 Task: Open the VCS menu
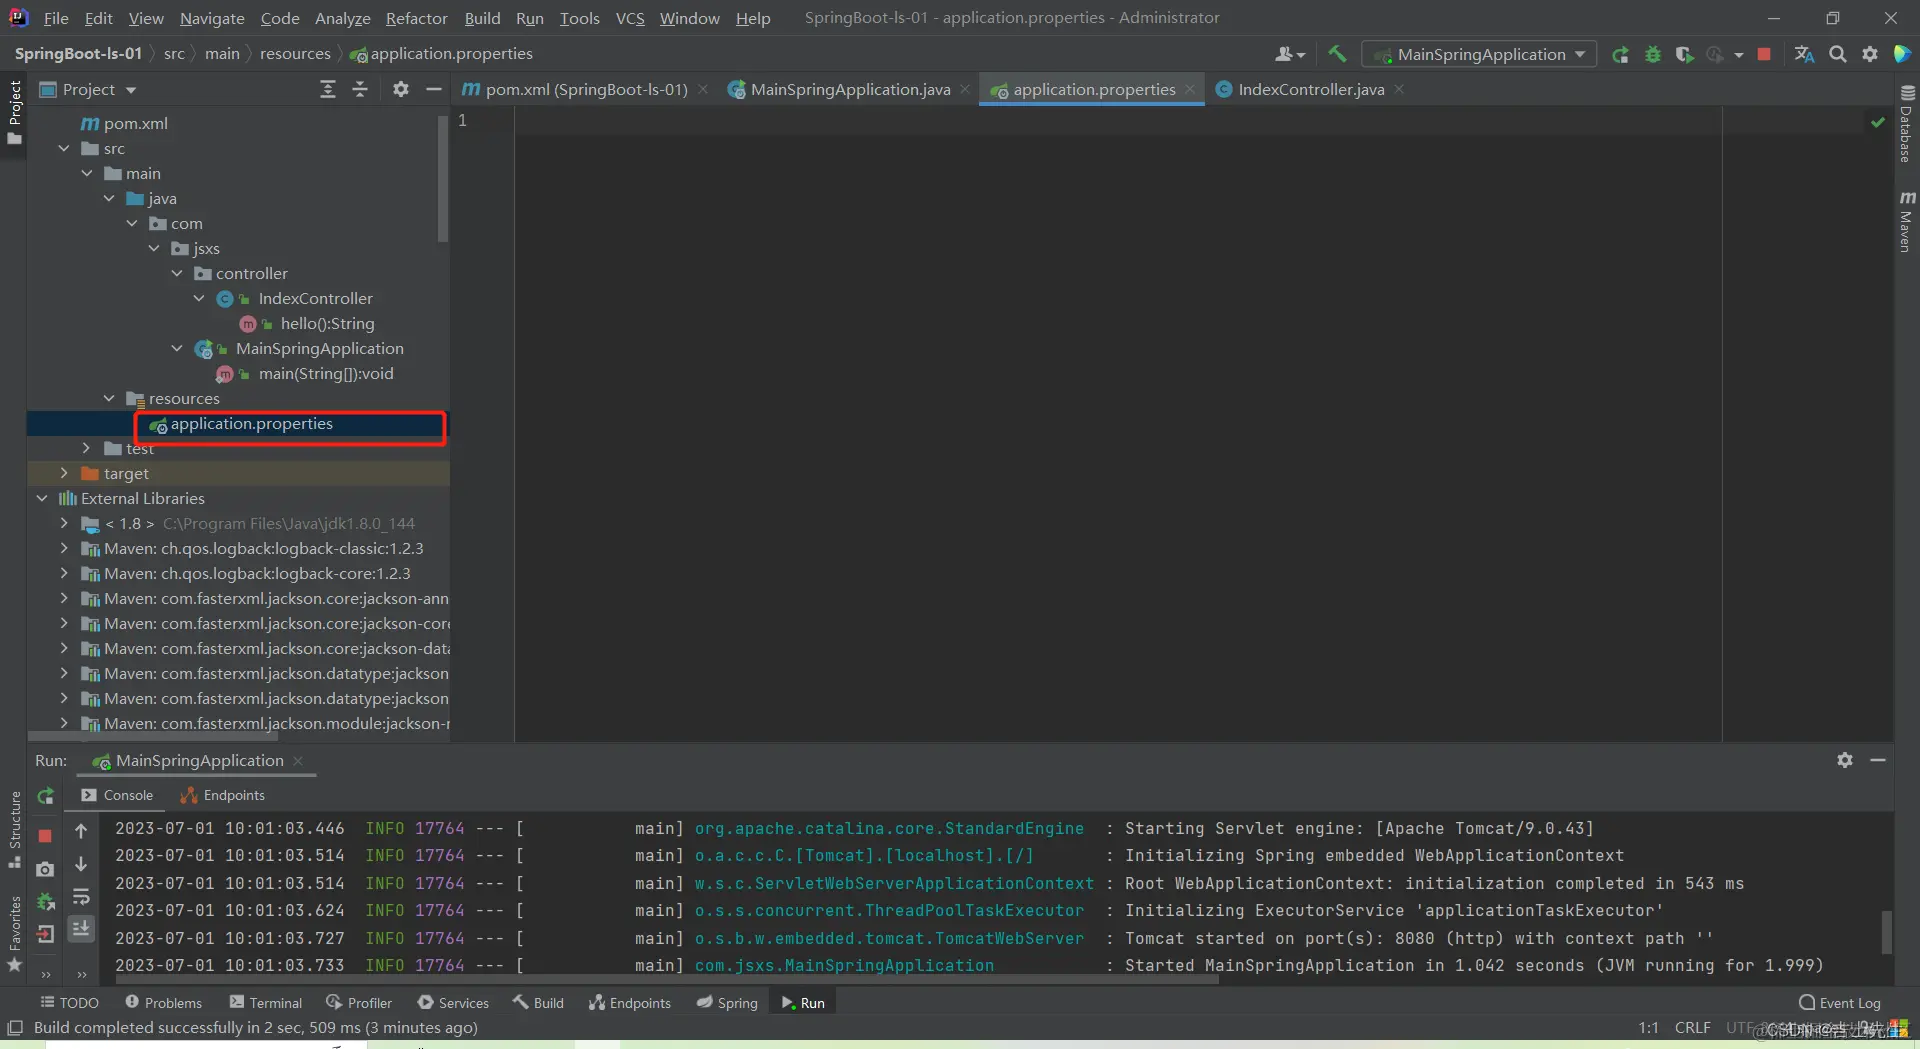coord(630,18)
